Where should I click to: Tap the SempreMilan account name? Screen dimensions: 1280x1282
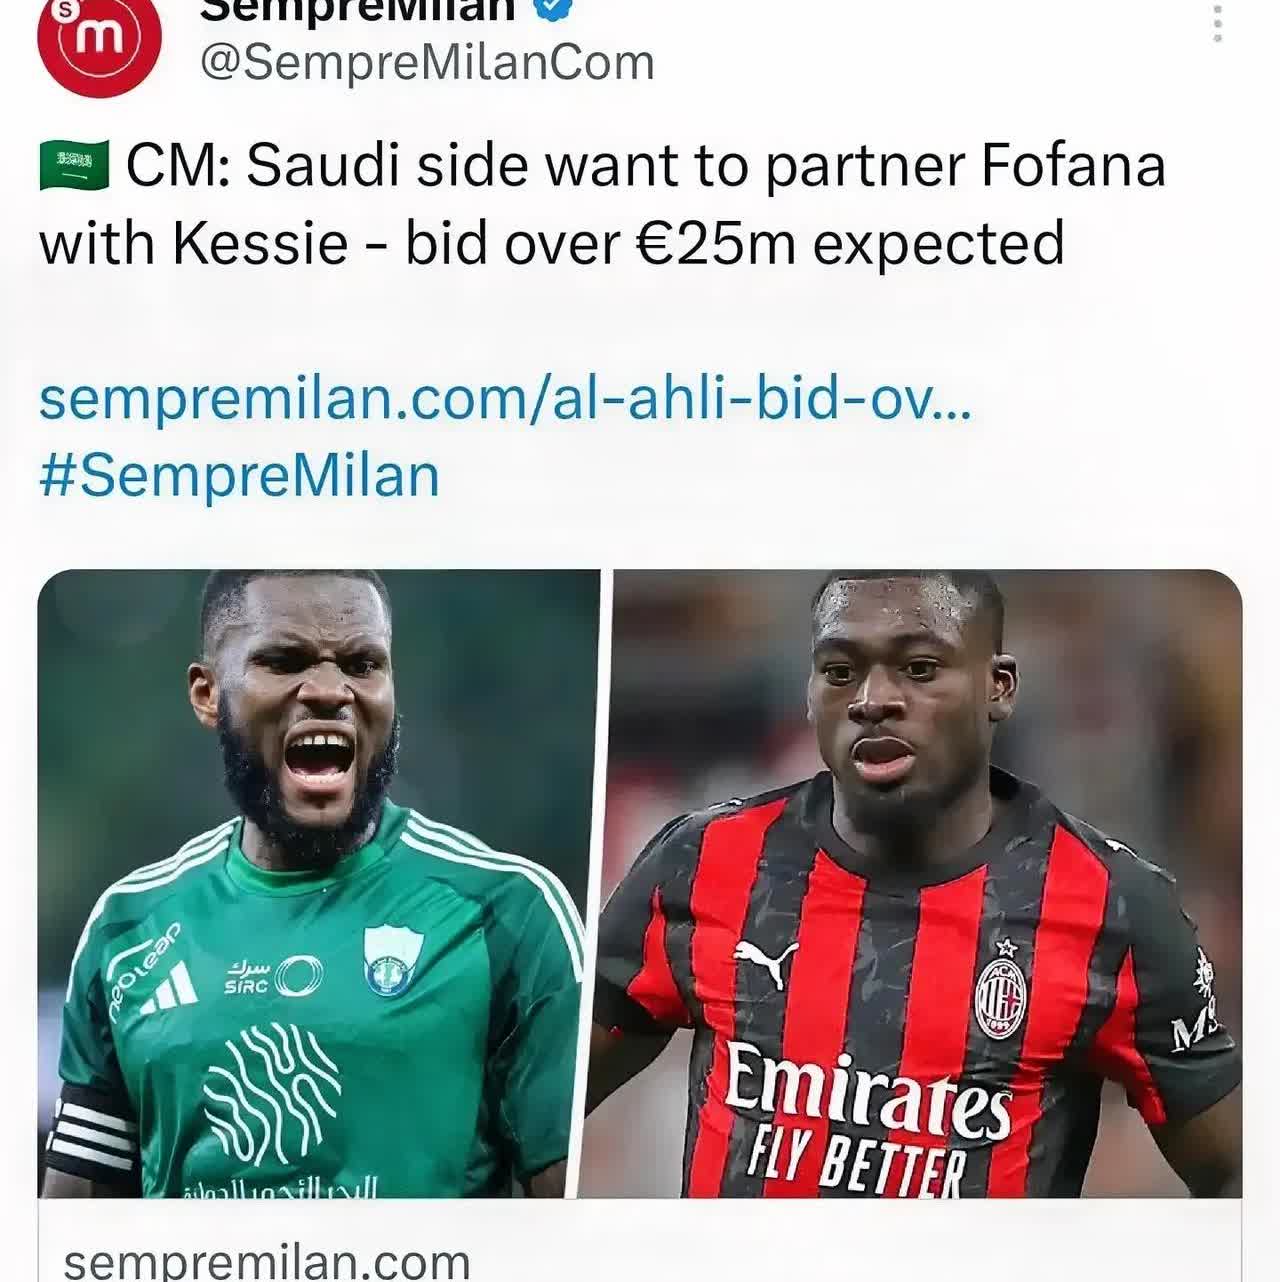358,9
